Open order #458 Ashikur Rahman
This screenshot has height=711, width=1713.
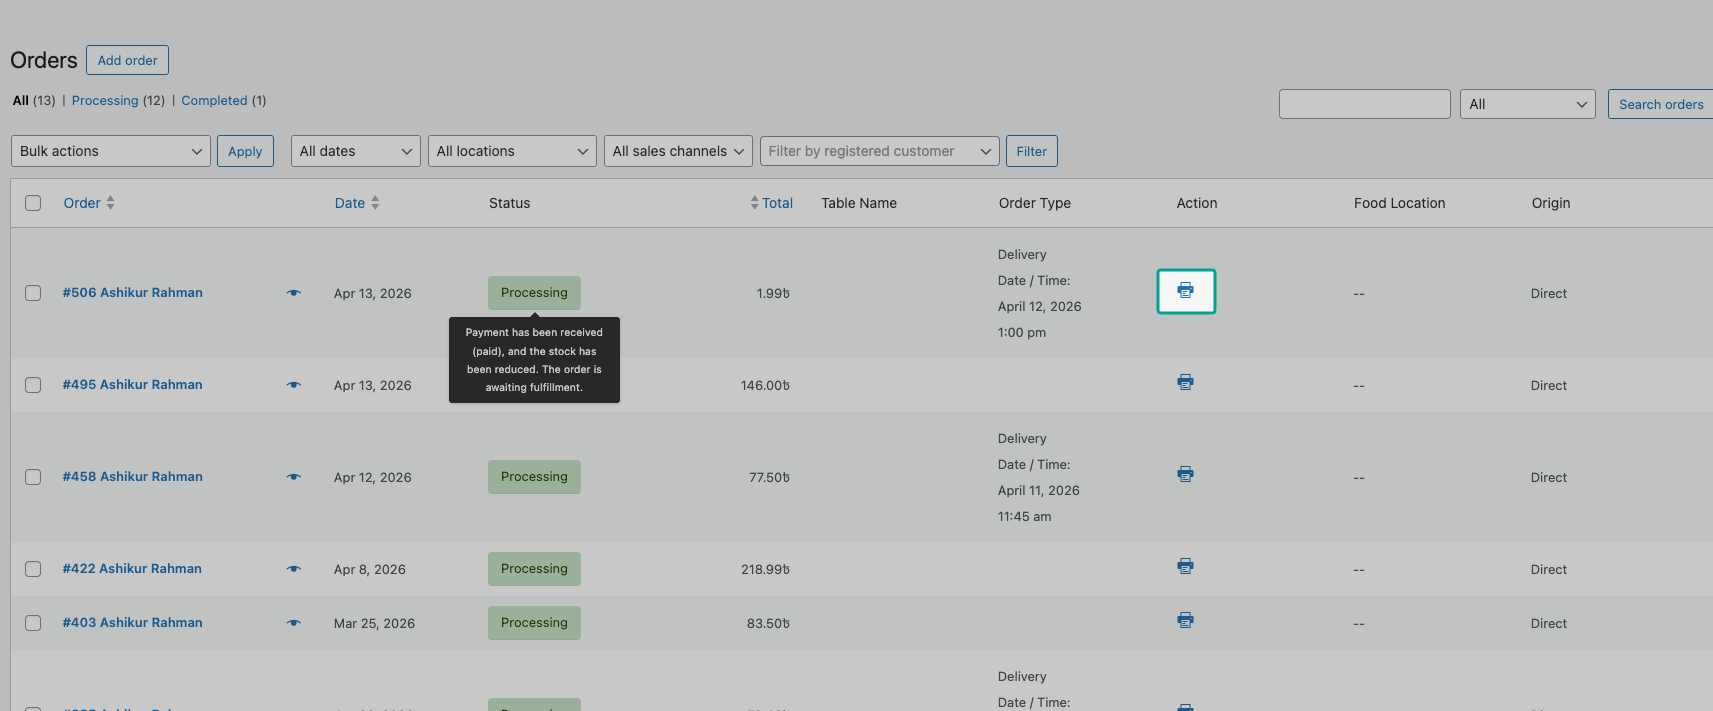[132, 477]
